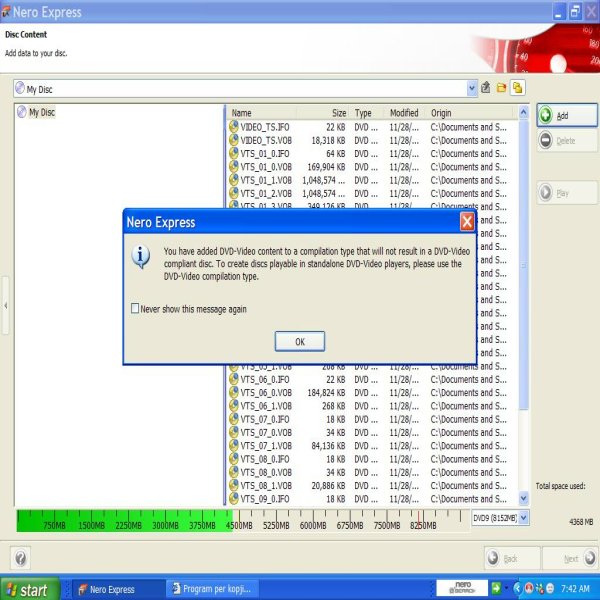Image resolution: width=600 pixels, height=600 pixels.
Task: Select the VIDEO_TS.VOB file
Action: (266, 140)
